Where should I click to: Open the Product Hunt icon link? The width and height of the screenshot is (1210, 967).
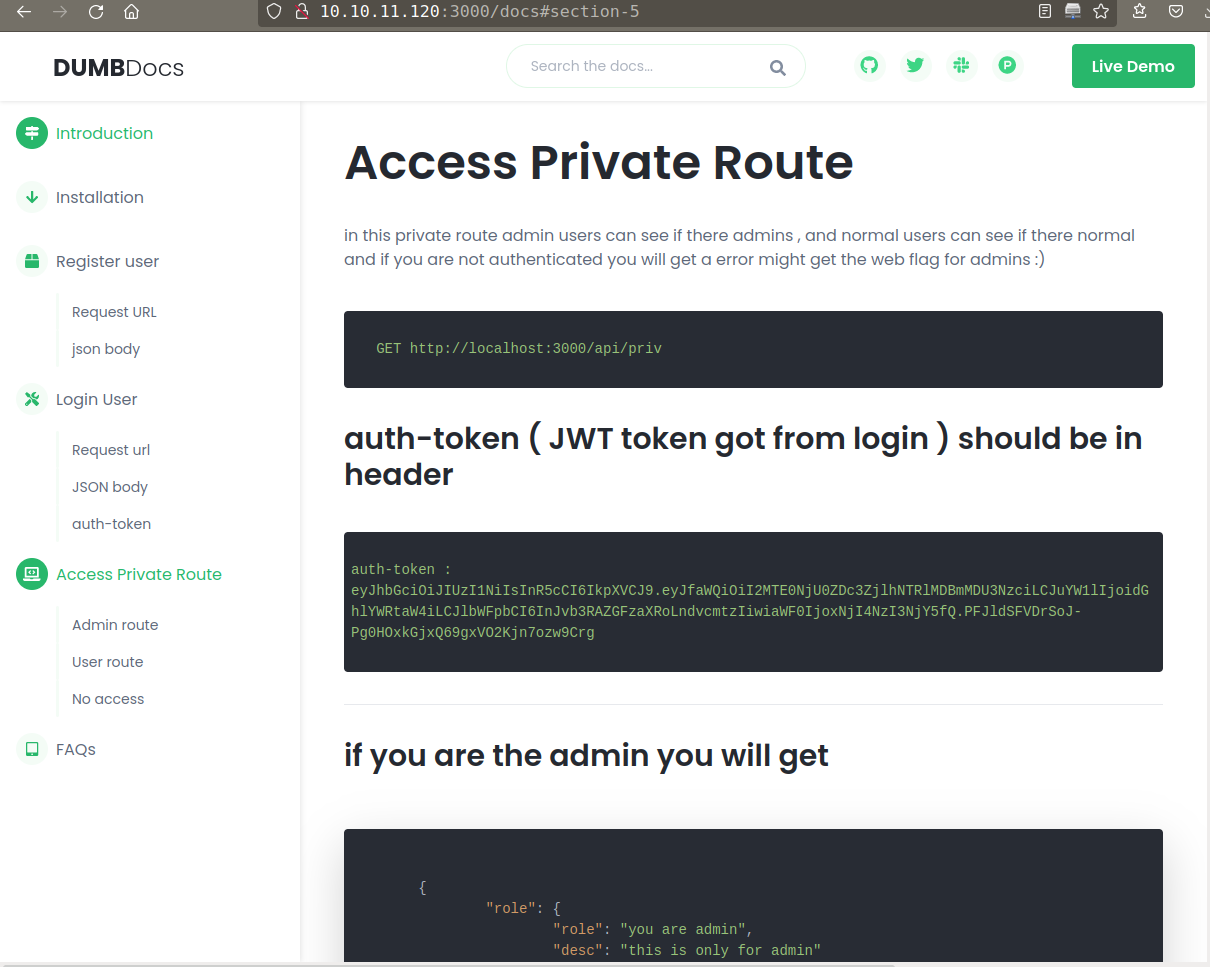coord(1007,66)
